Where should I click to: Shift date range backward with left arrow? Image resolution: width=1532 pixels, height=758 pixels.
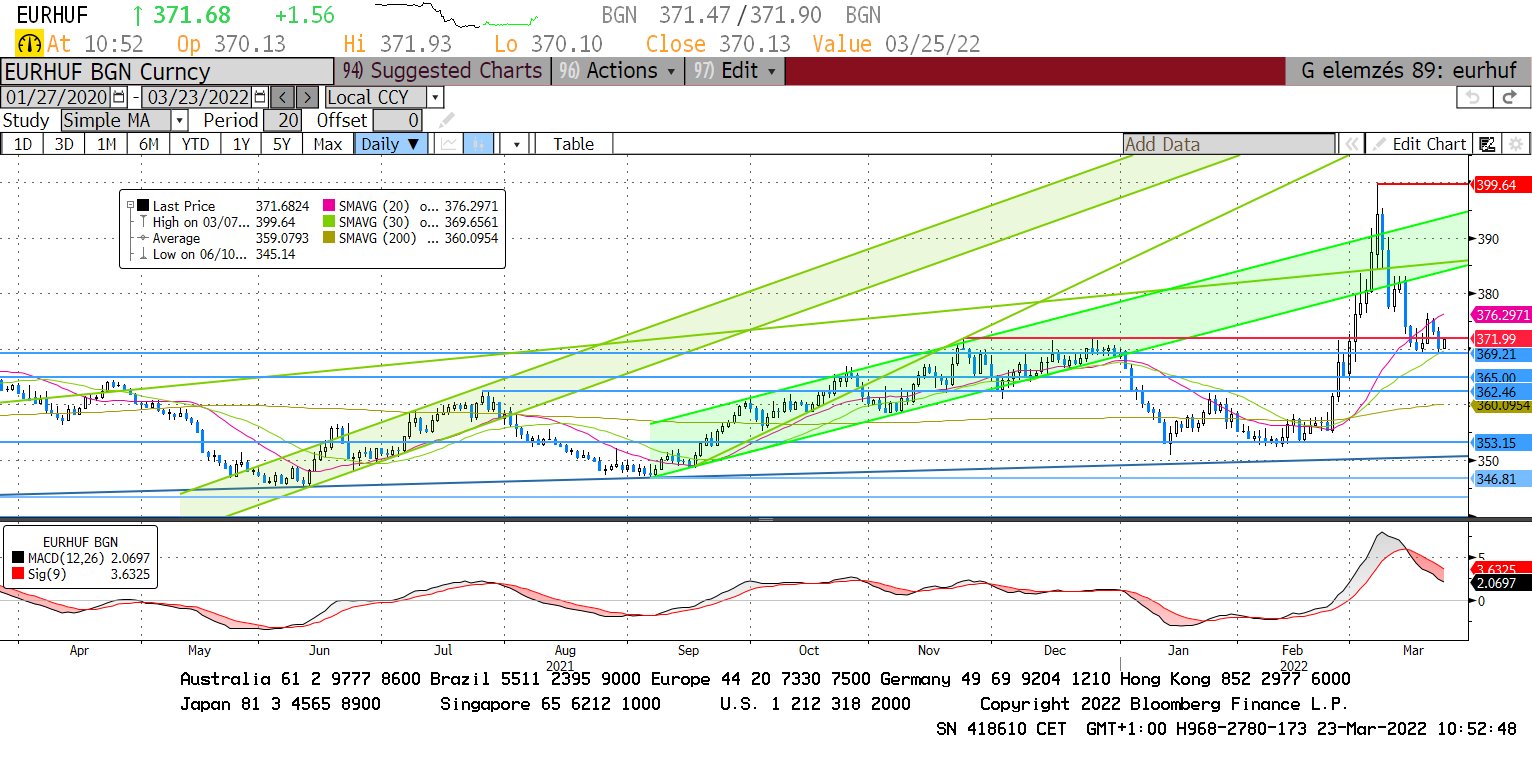283,97
